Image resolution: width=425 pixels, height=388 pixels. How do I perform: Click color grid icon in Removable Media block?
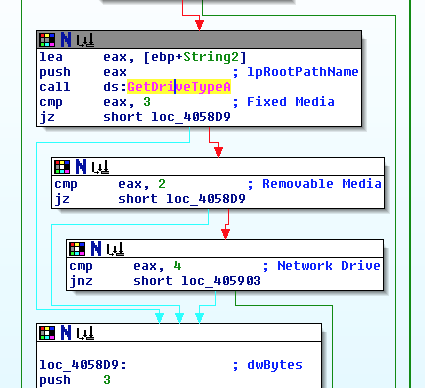point(62,167)
